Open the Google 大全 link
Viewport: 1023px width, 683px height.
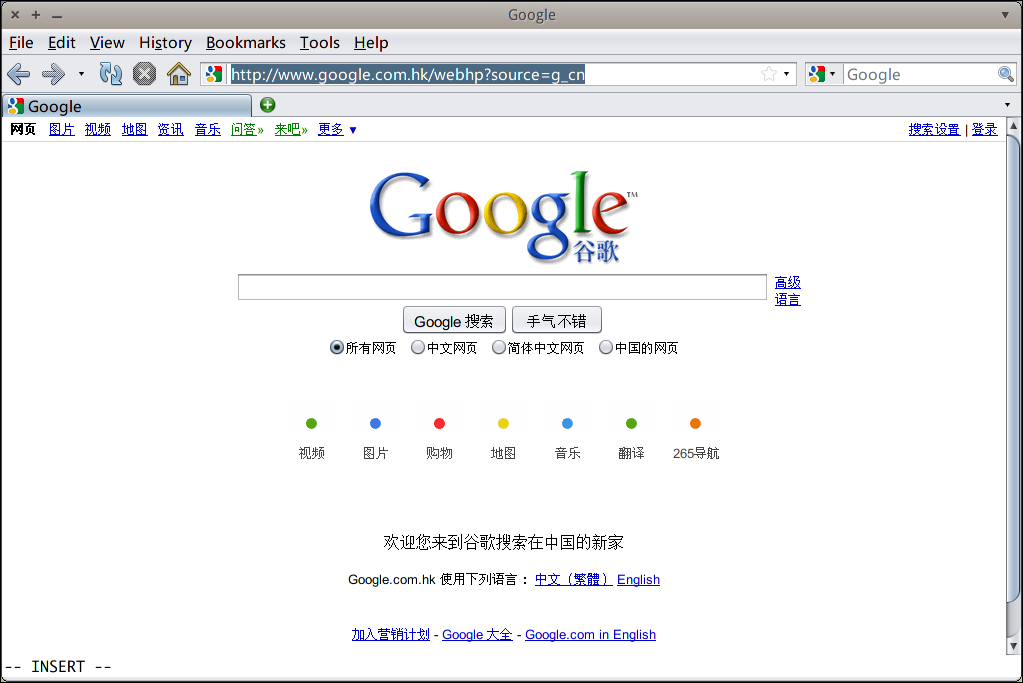[x=477, y=634]
